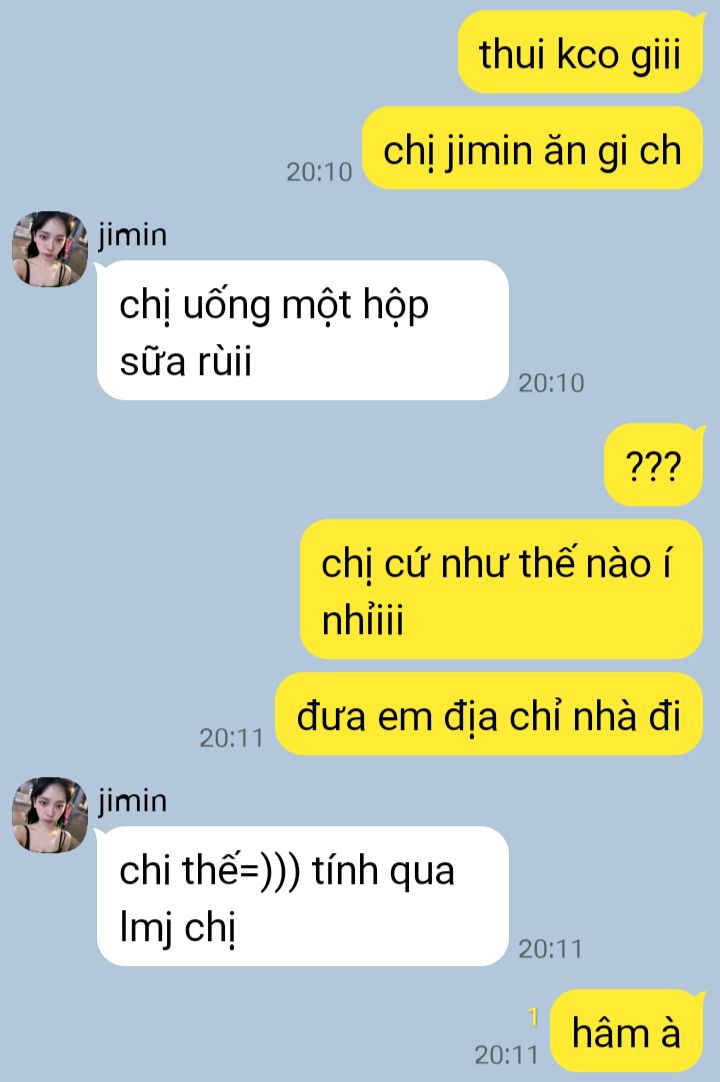Screen dimensions: 720x1082
Task: Select the 'thui kco giii' yellow bubble
Action: click(581, 52)
